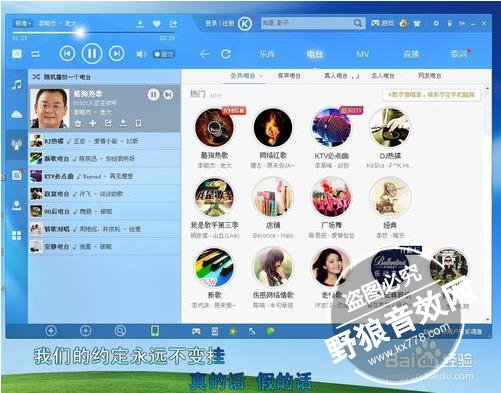501x393 pixels.
Task: Share song from the station card
Action: pyautogui.click(x=108, y=123)
